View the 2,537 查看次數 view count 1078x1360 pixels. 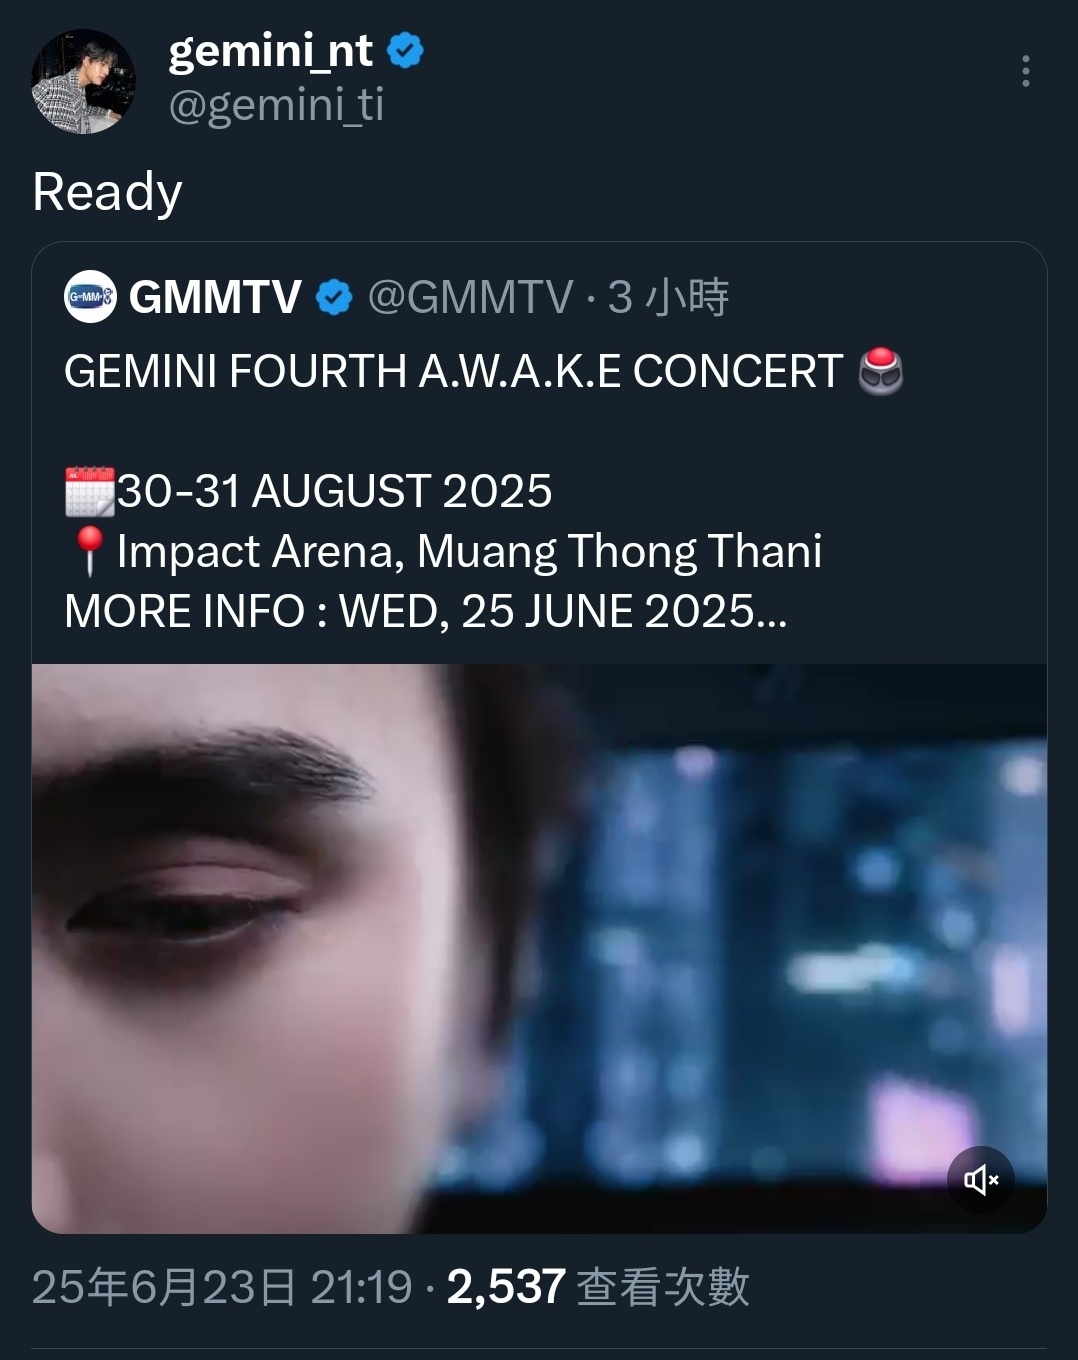point(598,1287)
